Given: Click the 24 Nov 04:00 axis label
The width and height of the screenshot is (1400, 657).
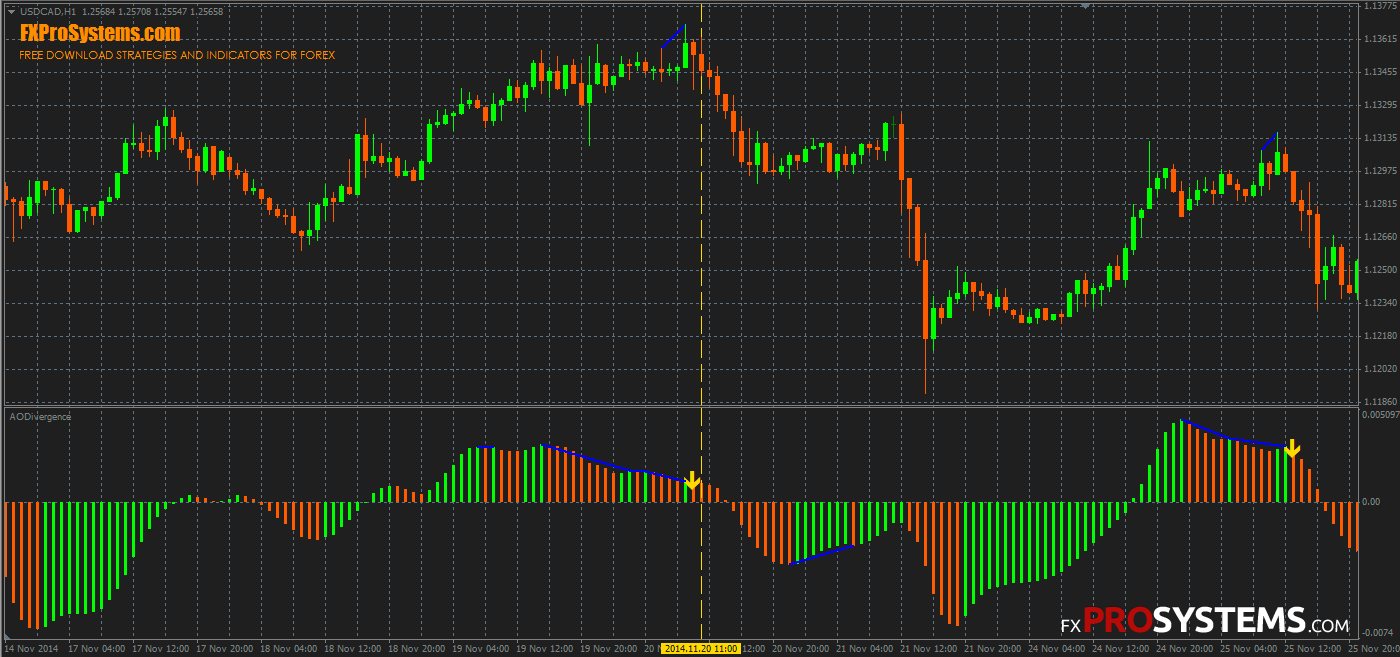Looking at the screenshot, I should tap(1056, 648).
